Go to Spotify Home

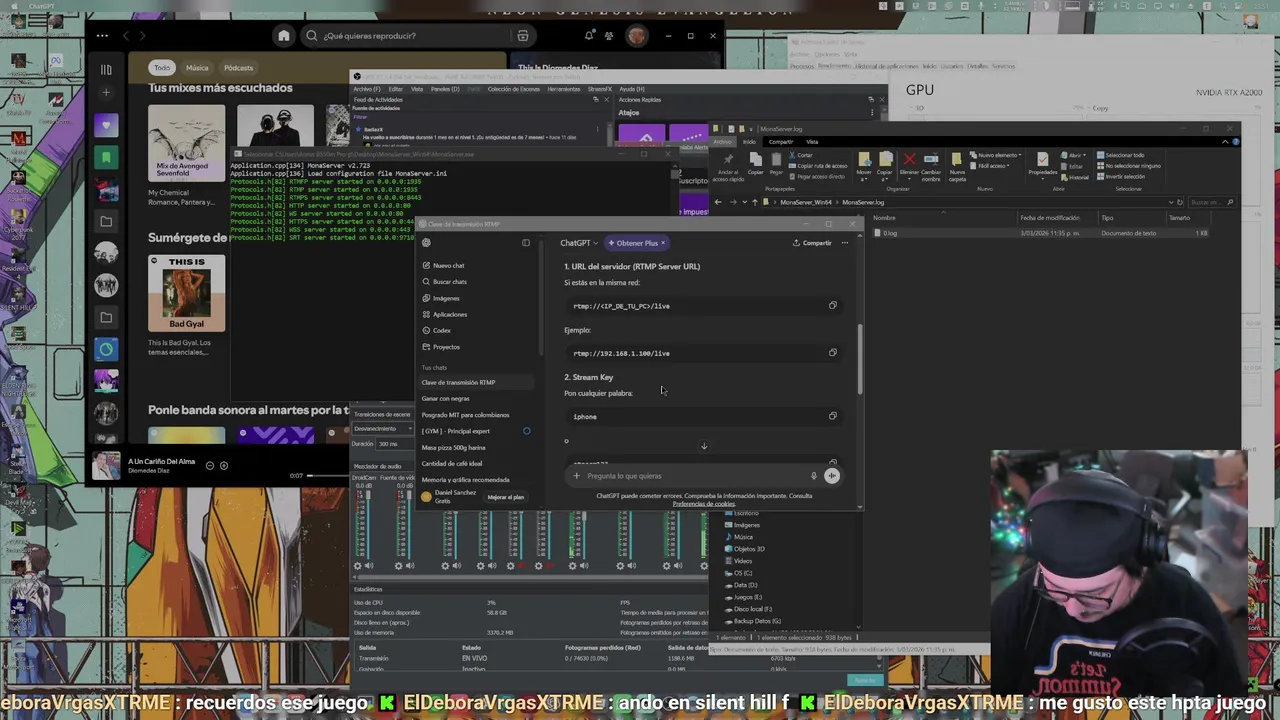(284, 36)
